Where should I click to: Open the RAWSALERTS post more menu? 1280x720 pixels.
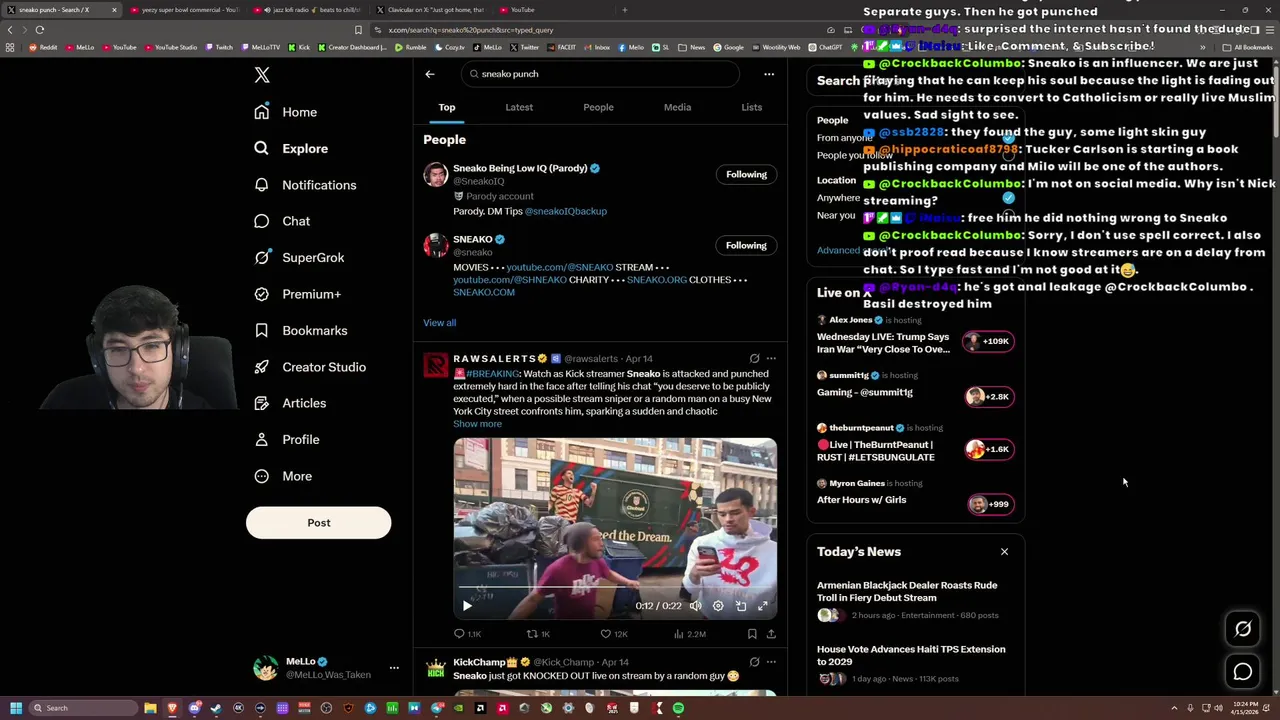click(x=770, y=358)
